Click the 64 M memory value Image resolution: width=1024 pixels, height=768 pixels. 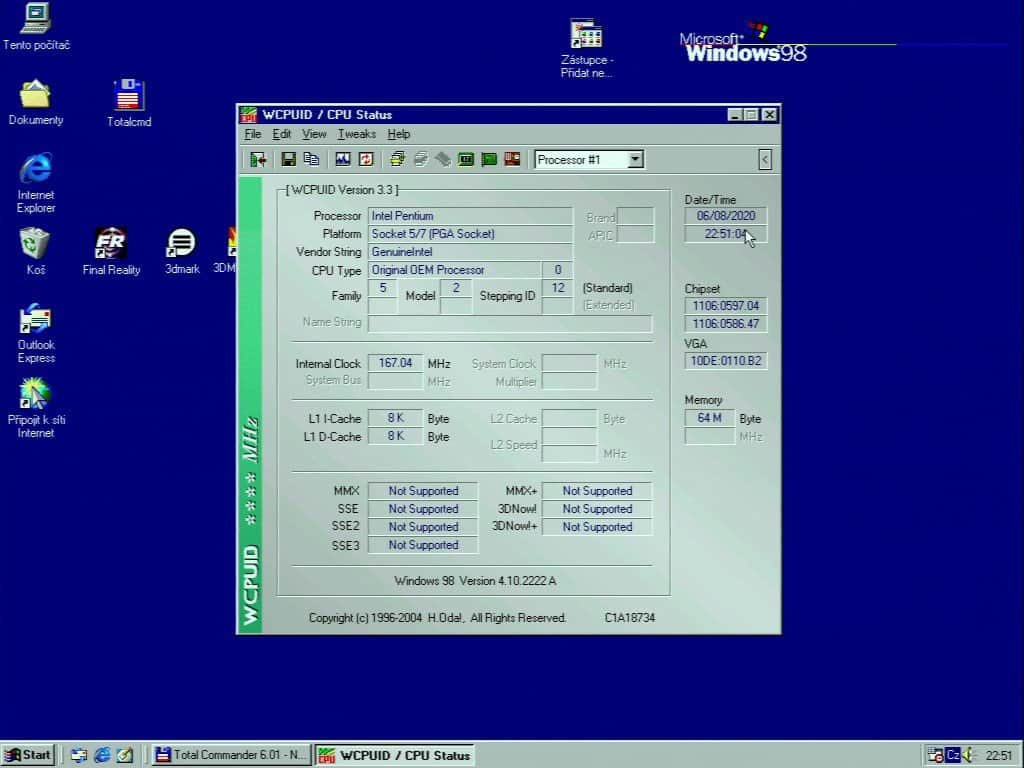(x=709, y=418)
